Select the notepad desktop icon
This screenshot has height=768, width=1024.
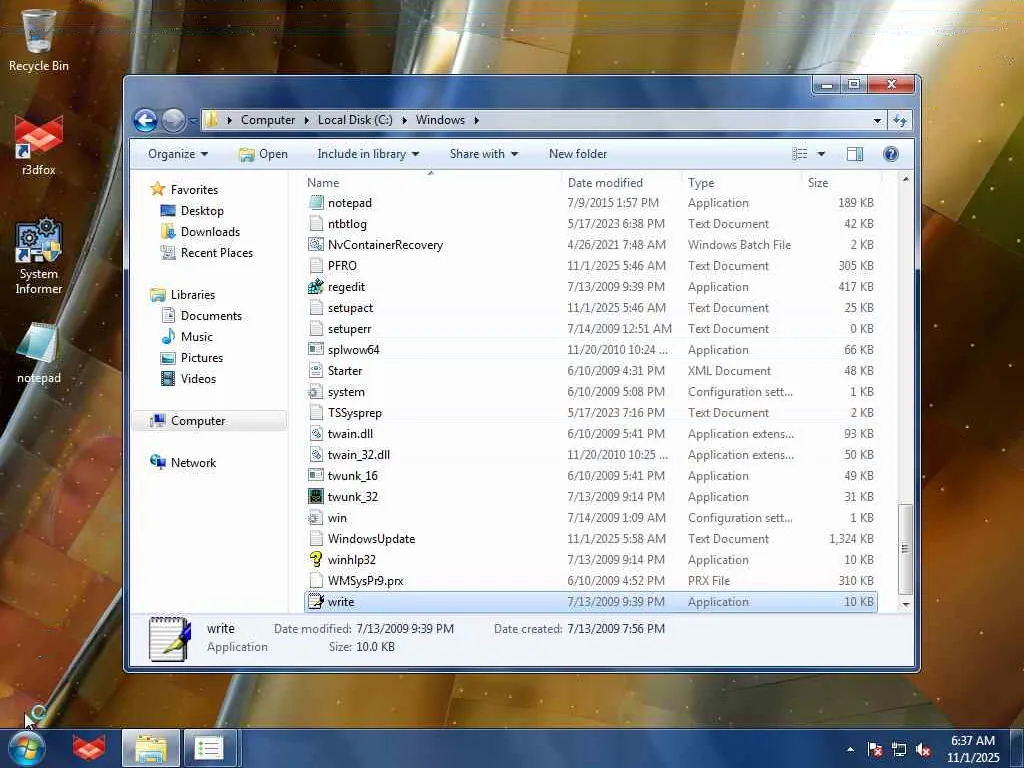pyautogui.click(x=39, y=353)
